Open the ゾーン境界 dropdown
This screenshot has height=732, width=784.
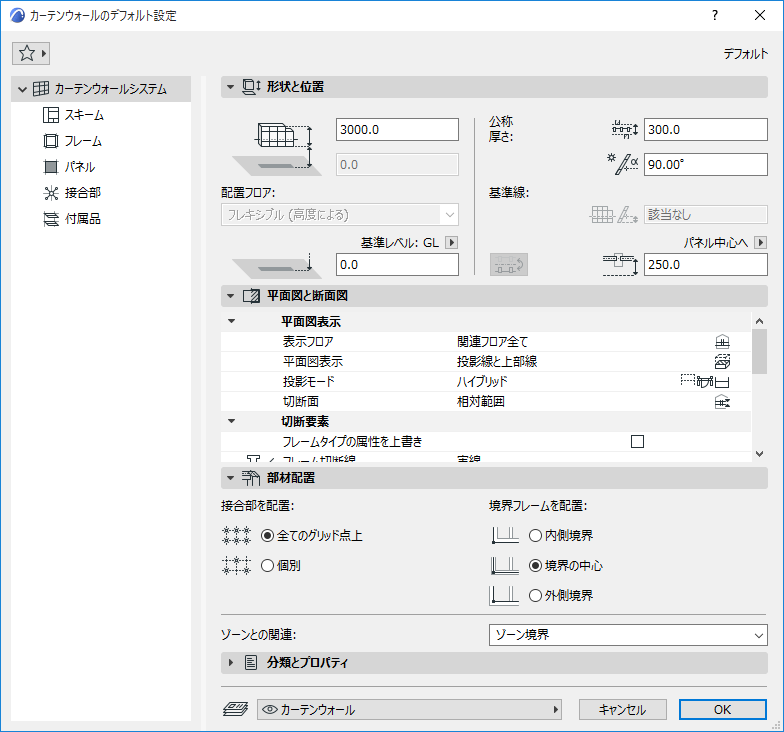click(628, 635)
